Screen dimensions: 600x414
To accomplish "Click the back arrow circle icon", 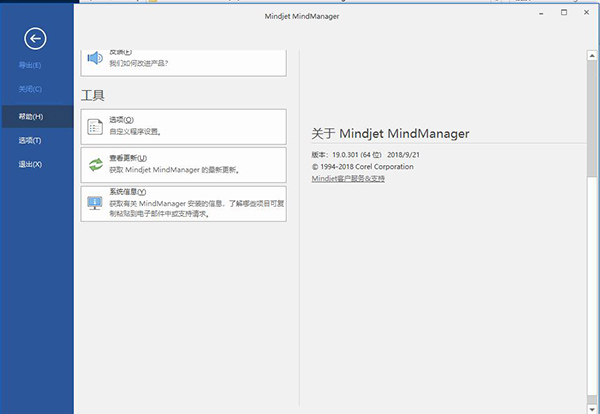I will coord(36,39).
